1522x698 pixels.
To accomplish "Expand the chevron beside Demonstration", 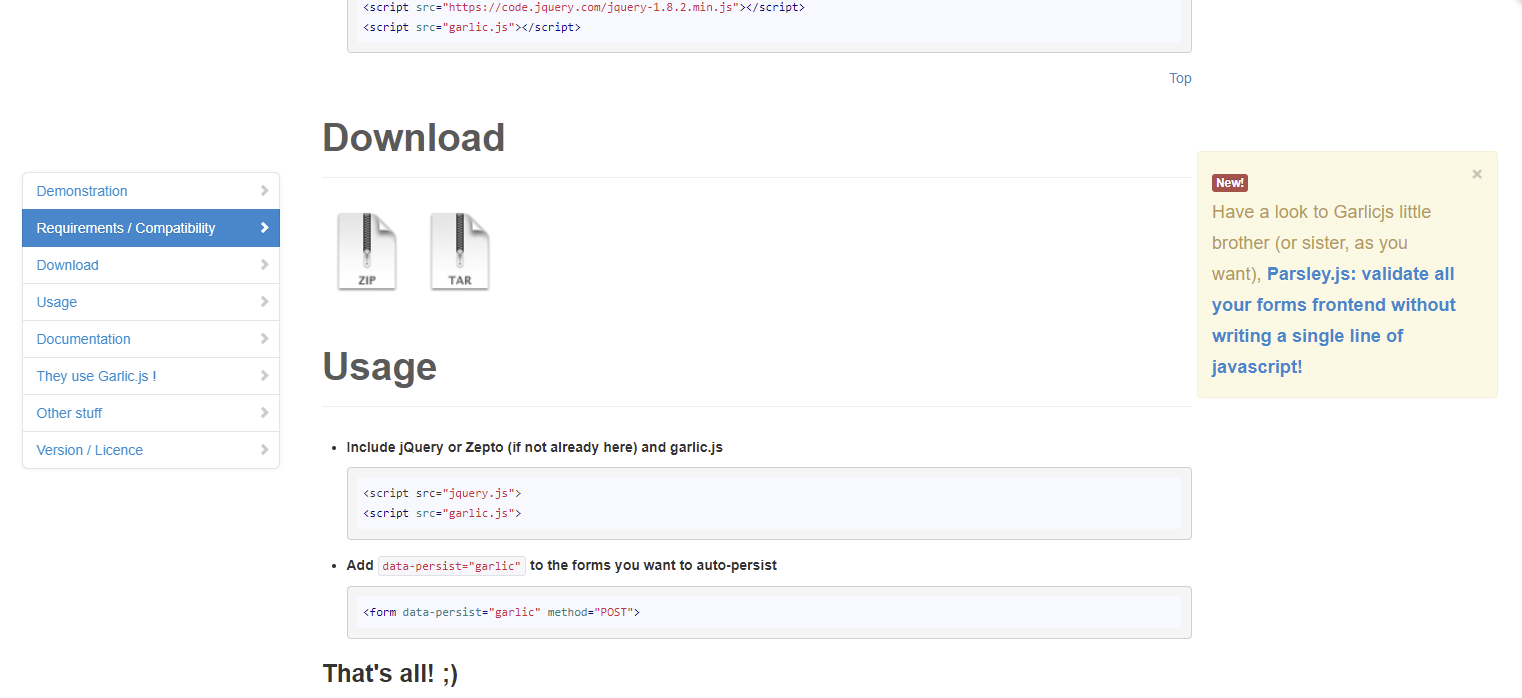I will click(264, 190).
